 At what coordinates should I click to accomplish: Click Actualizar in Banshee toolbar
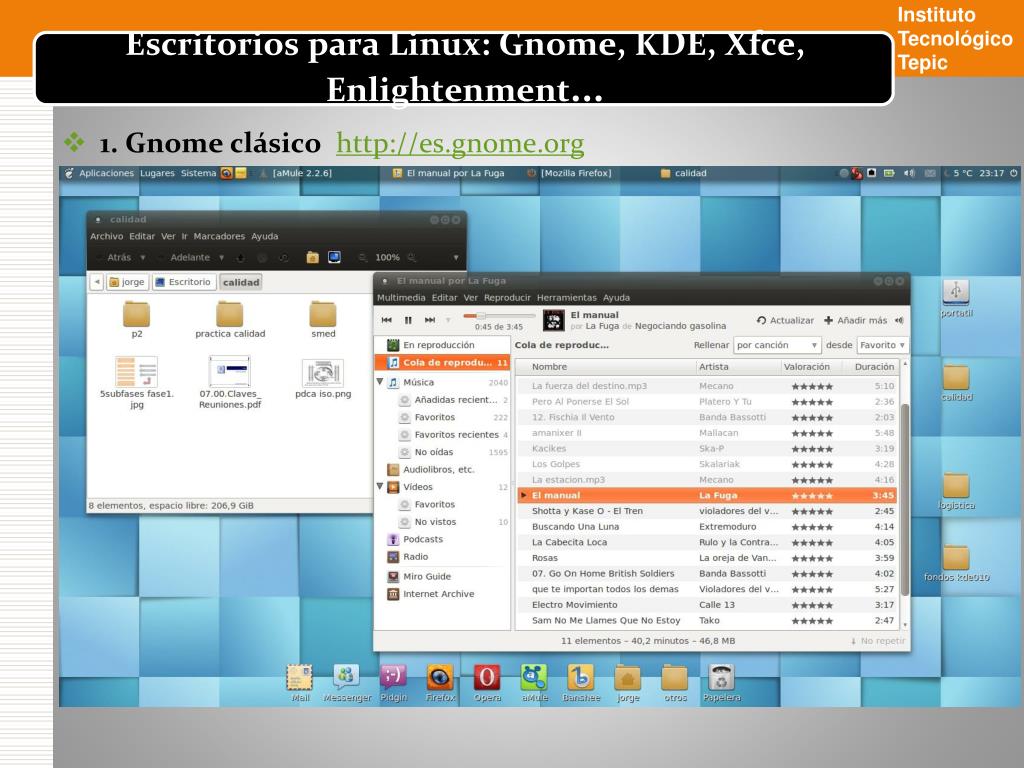click(x=785, y=321)
